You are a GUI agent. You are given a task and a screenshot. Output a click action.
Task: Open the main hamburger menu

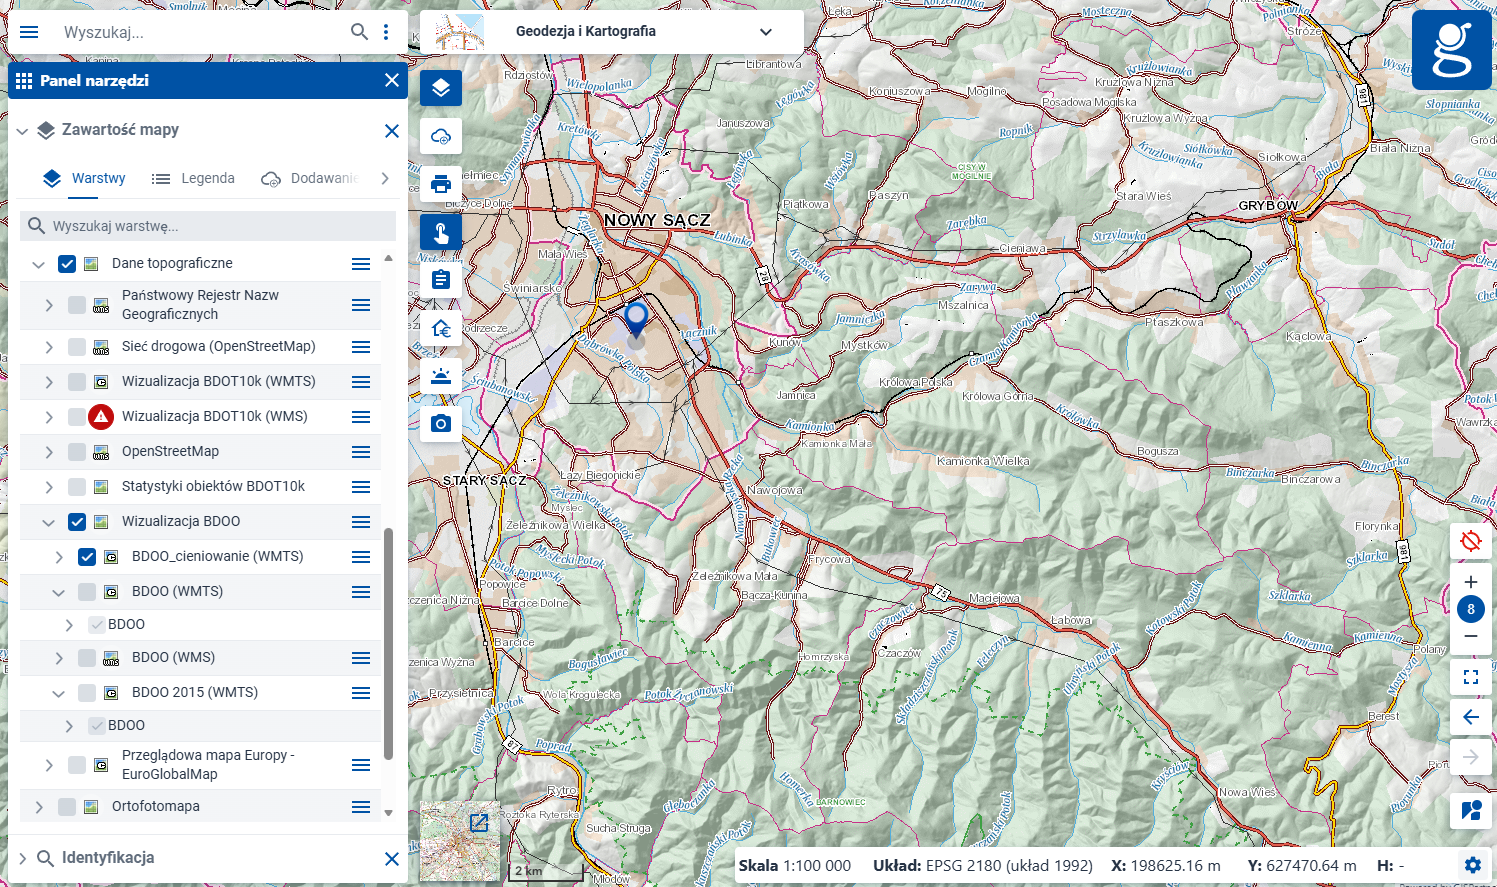[29, 32]
